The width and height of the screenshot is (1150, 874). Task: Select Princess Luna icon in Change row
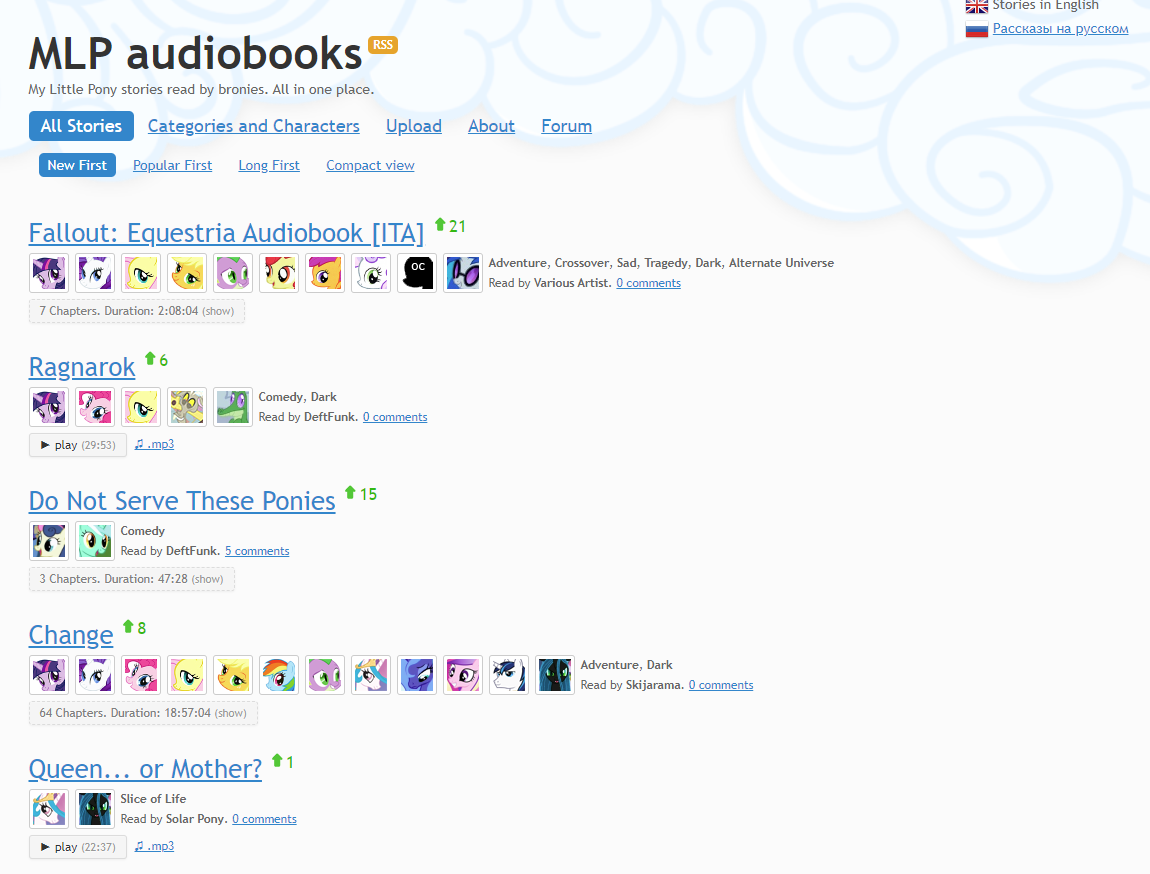point(417,675)
